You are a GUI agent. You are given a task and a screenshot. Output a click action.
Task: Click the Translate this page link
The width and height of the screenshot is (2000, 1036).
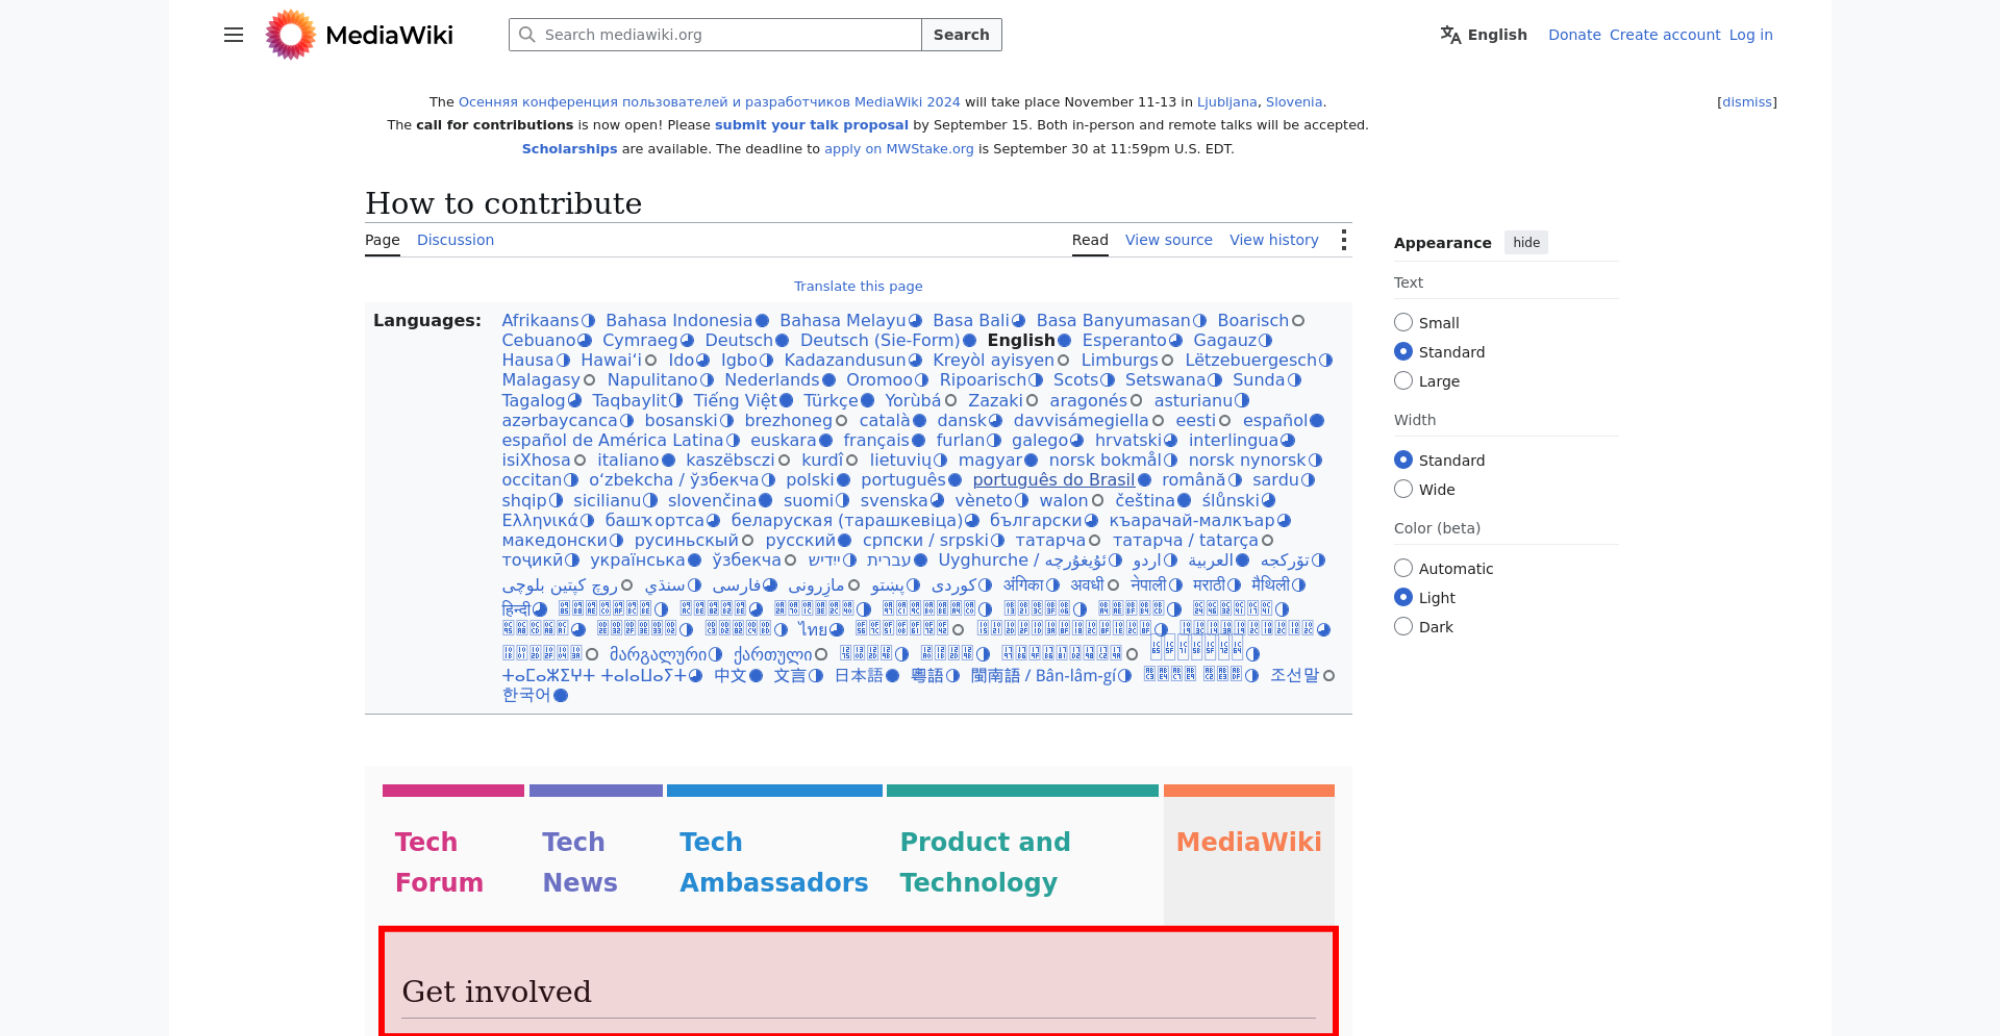coord(858,286)
